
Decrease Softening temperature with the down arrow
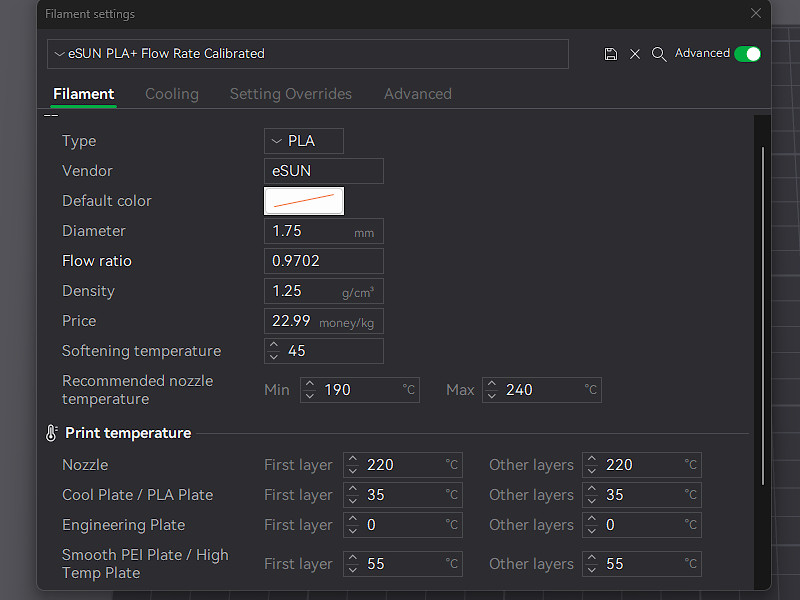click(274, 357)
